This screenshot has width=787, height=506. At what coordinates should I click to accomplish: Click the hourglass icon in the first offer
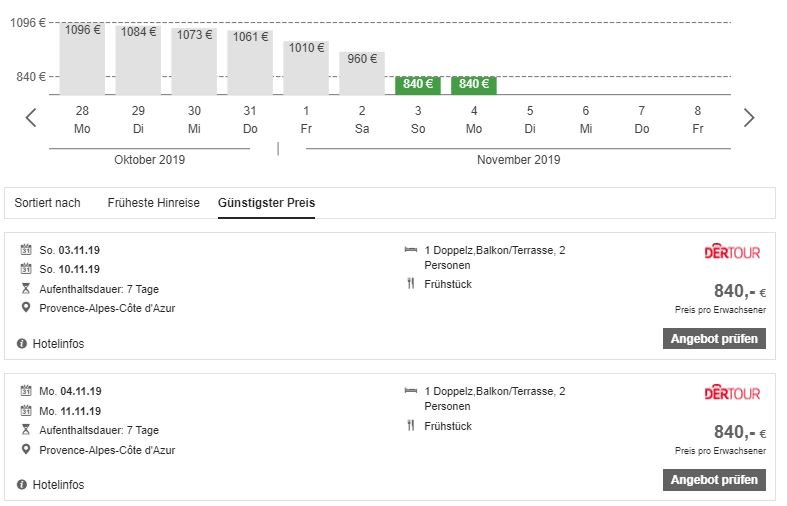(x=25, y=289)
